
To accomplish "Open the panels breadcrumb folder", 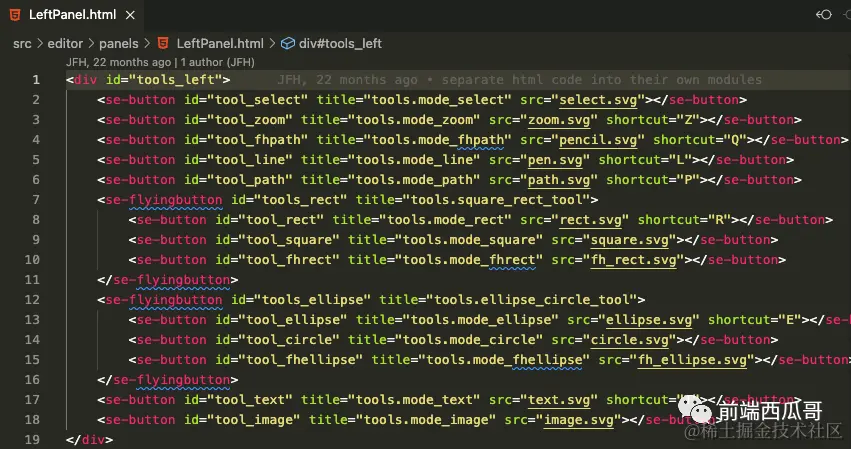I will (x=118, y=43).
